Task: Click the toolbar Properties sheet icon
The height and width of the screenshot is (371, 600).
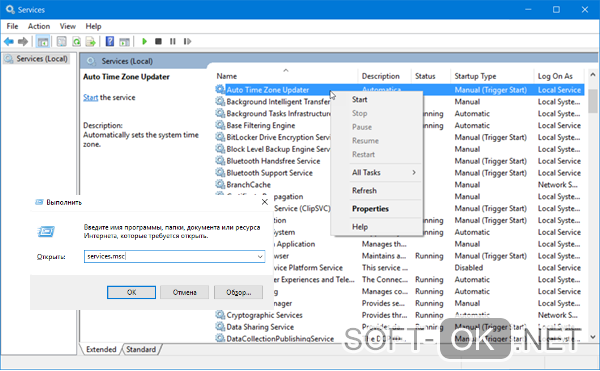Action: pyautogui.click(x=61, y=41)
